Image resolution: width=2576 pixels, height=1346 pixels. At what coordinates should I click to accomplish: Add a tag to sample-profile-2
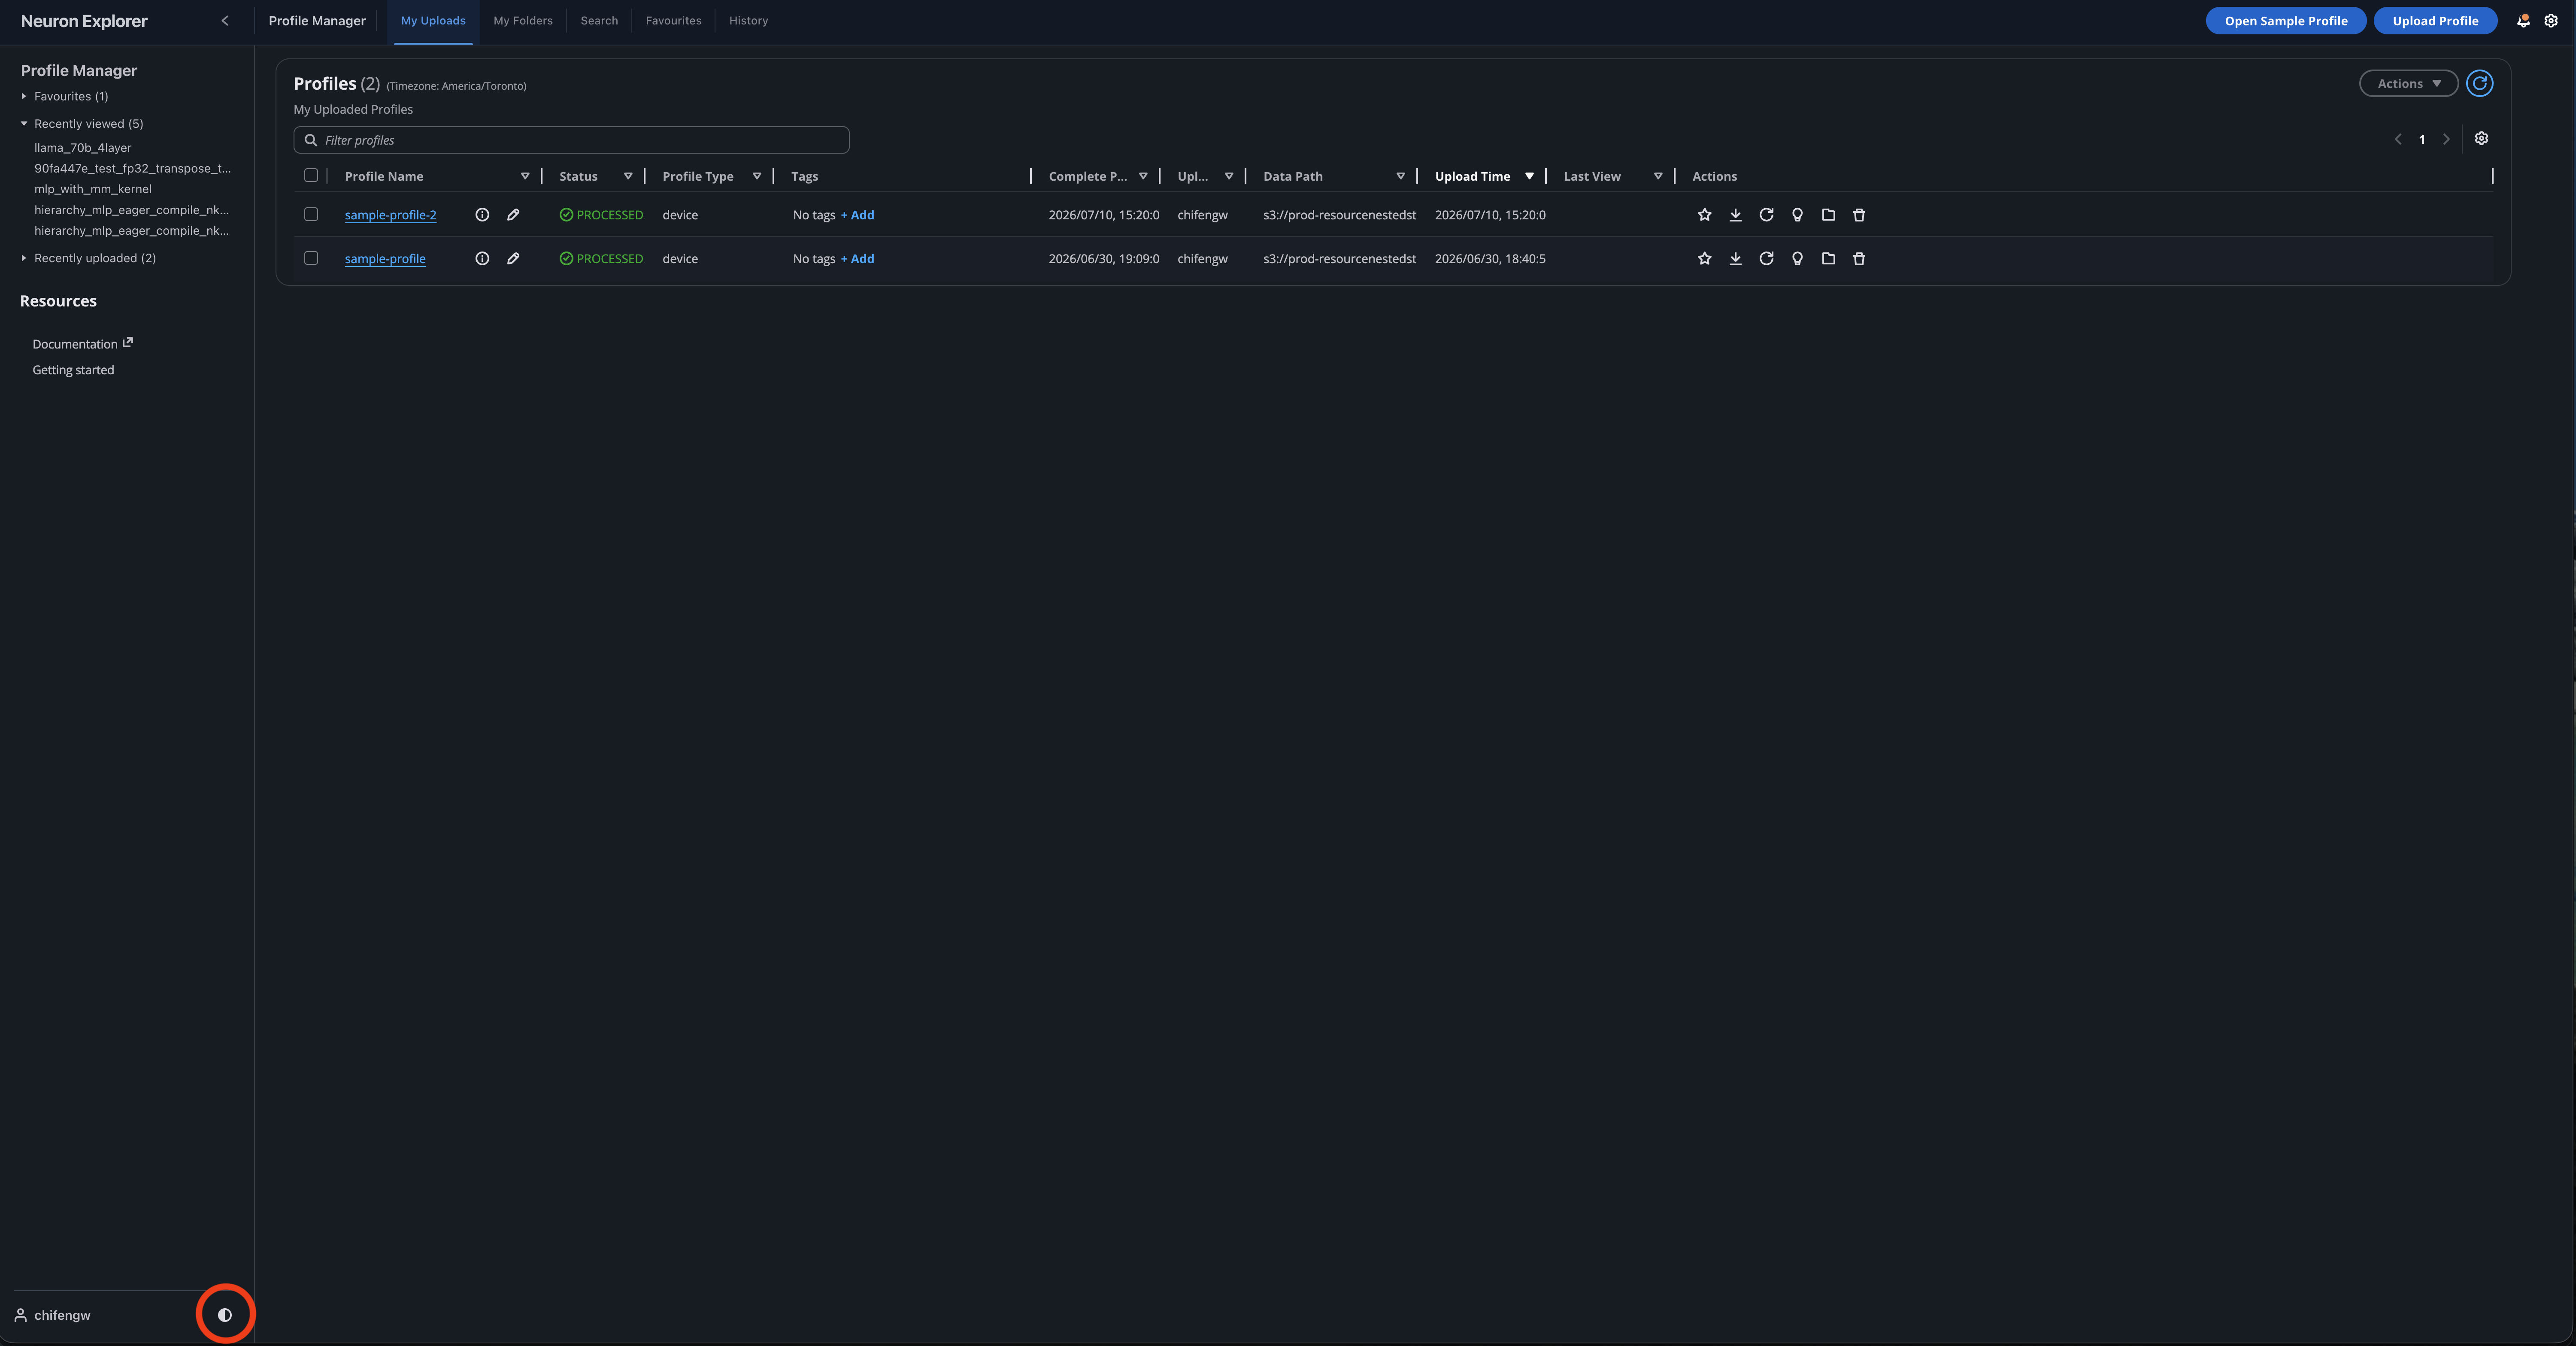(858, 215)
